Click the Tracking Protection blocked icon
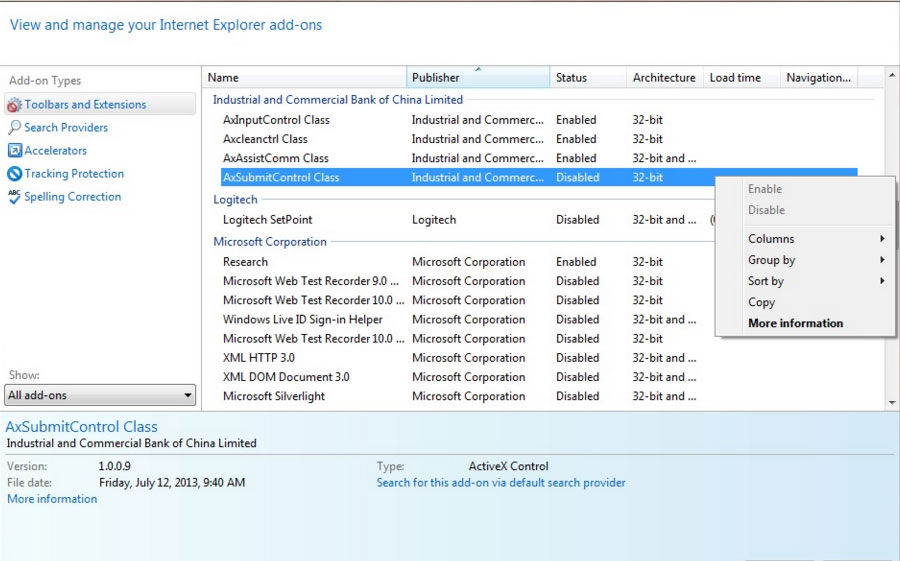This screenshot has height=561, width=900. point(14,173)
